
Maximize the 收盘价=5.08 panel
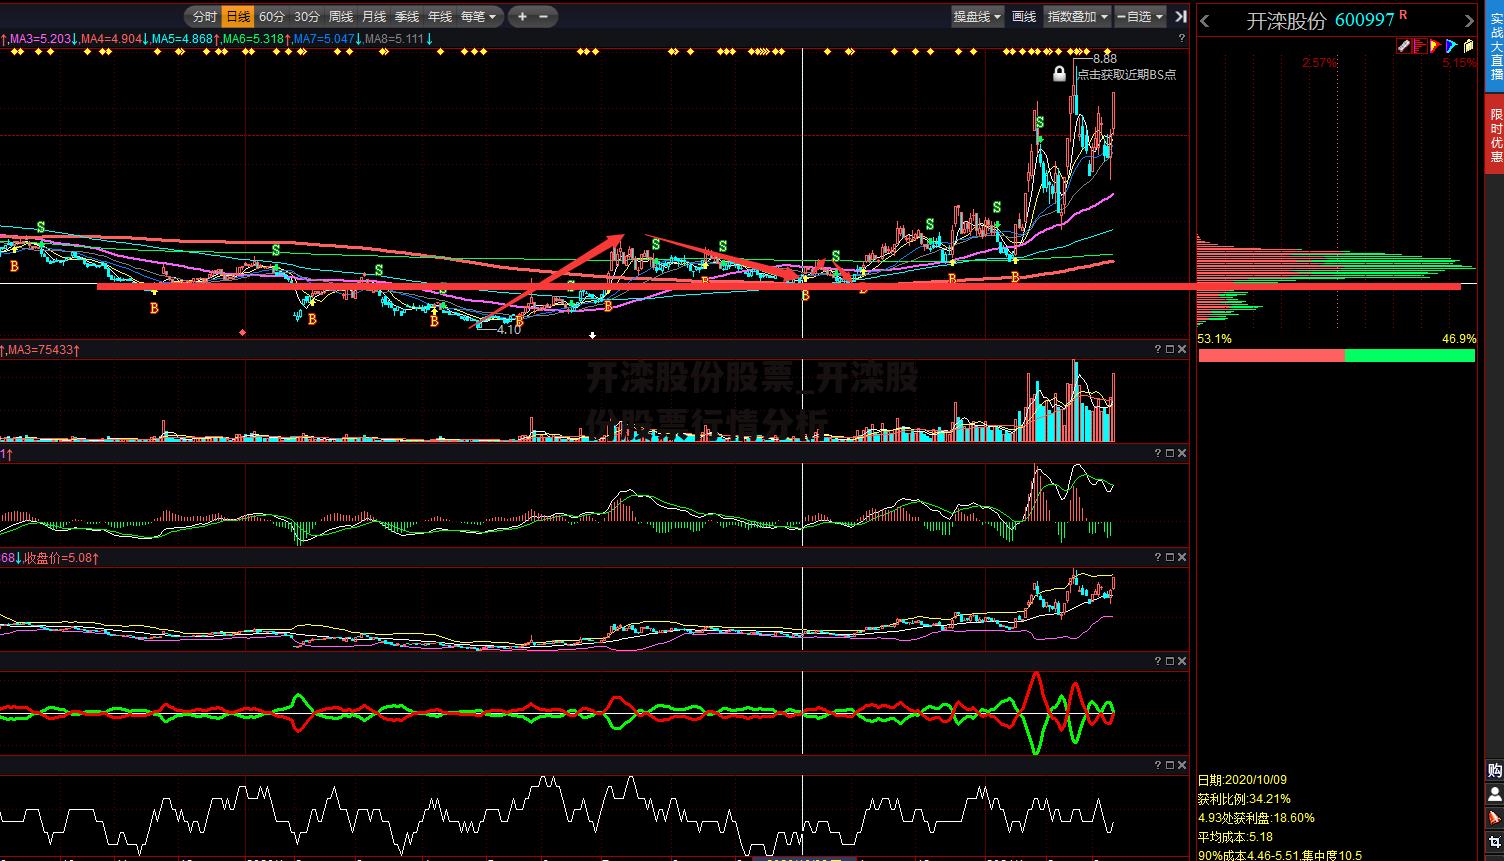point(1170,557)
